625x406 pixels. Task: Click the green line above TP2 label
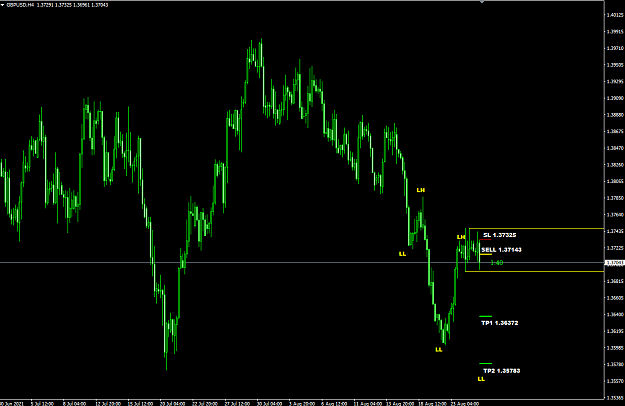[x=485, y=363]
